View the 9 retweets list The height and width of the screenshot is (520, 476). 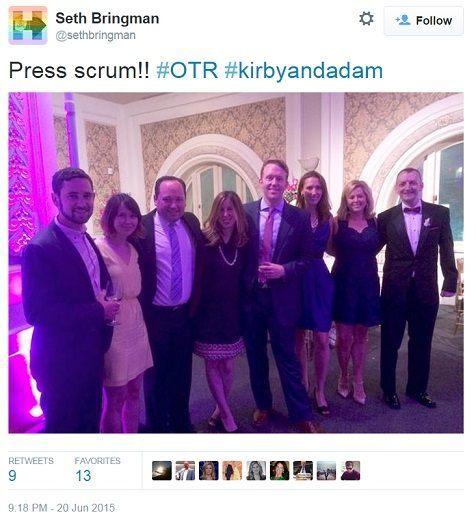31,470
